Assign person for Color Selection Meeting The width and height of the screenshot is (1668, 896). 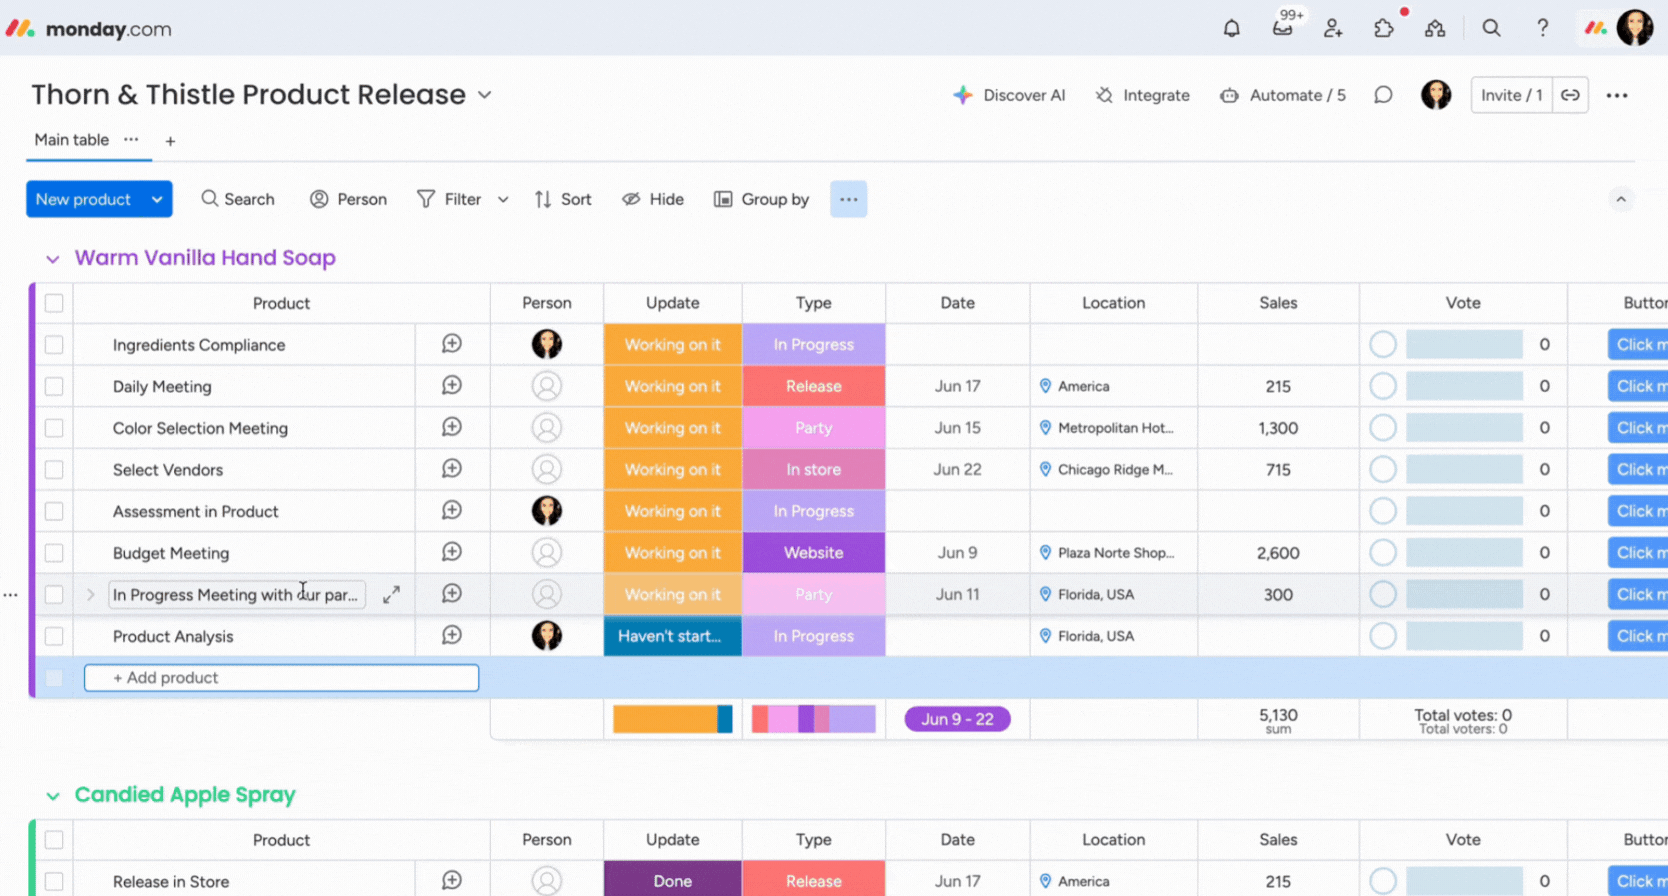pyautogui.click(x=547, y=428)
